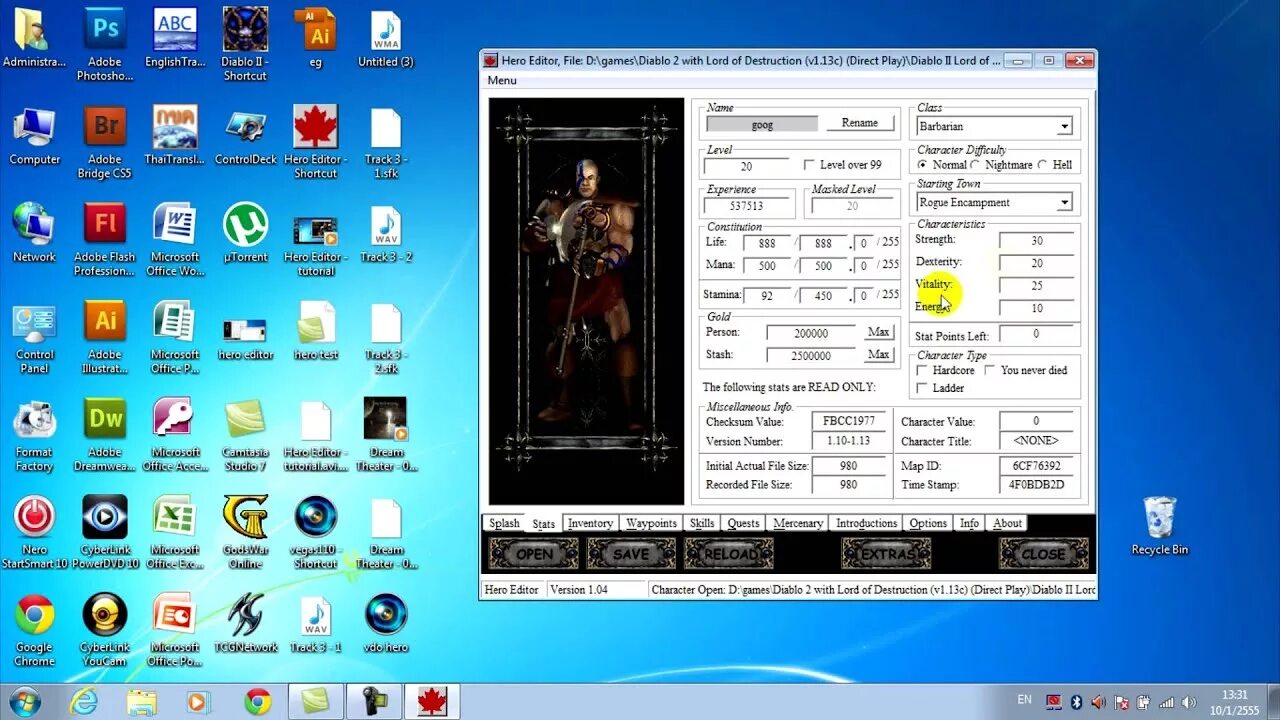Screen dimensions: 1280x720
Task: Launch Diablo II shortcut icon
Action: [x=245, y=43]
